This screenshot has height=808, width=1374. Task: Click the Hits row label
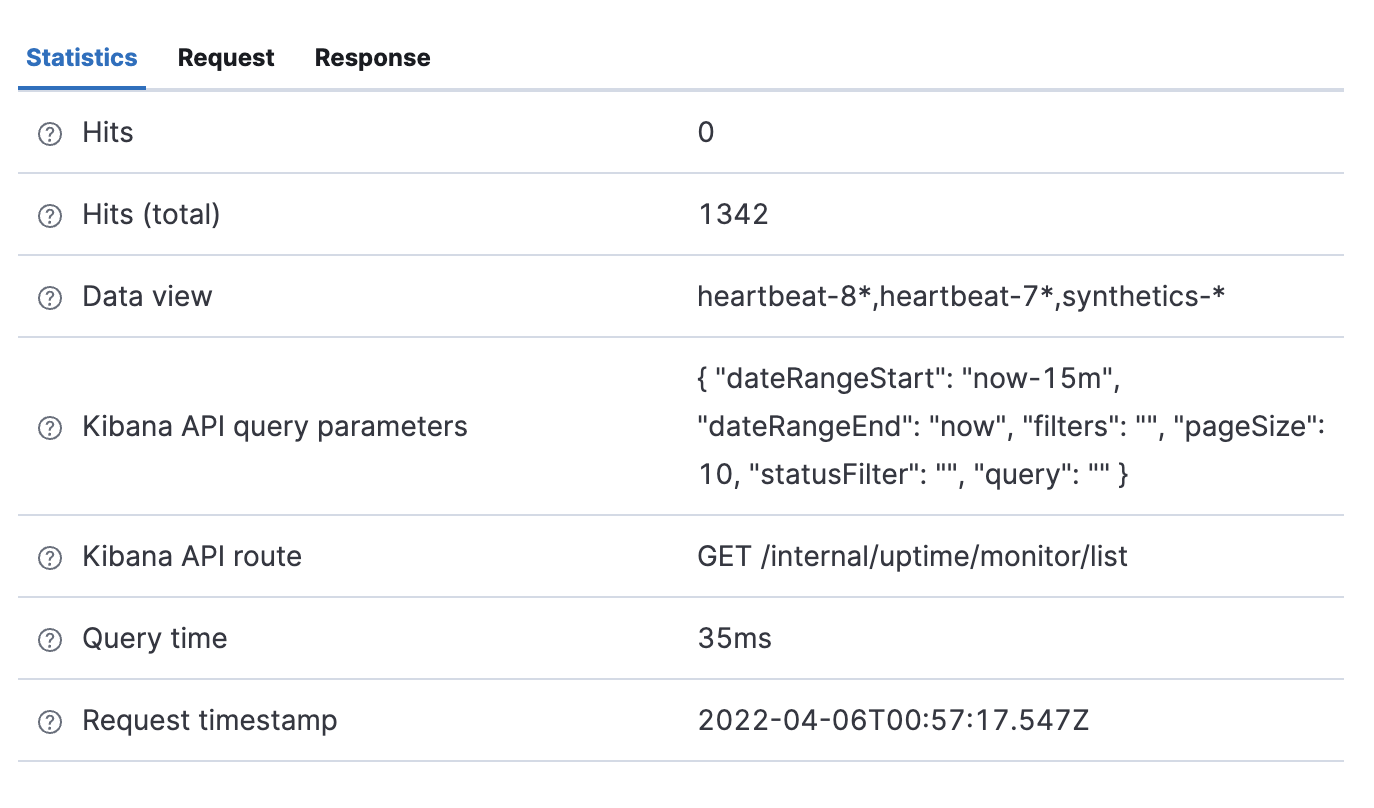pyautogui.click(x=107, y=133)
